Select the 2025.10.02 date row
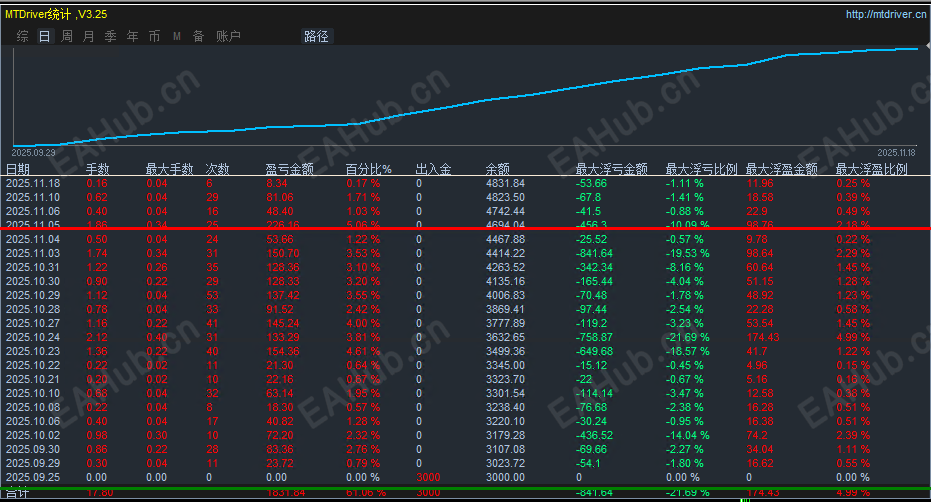This screenshot has width=931, height=502. [466, 435]
